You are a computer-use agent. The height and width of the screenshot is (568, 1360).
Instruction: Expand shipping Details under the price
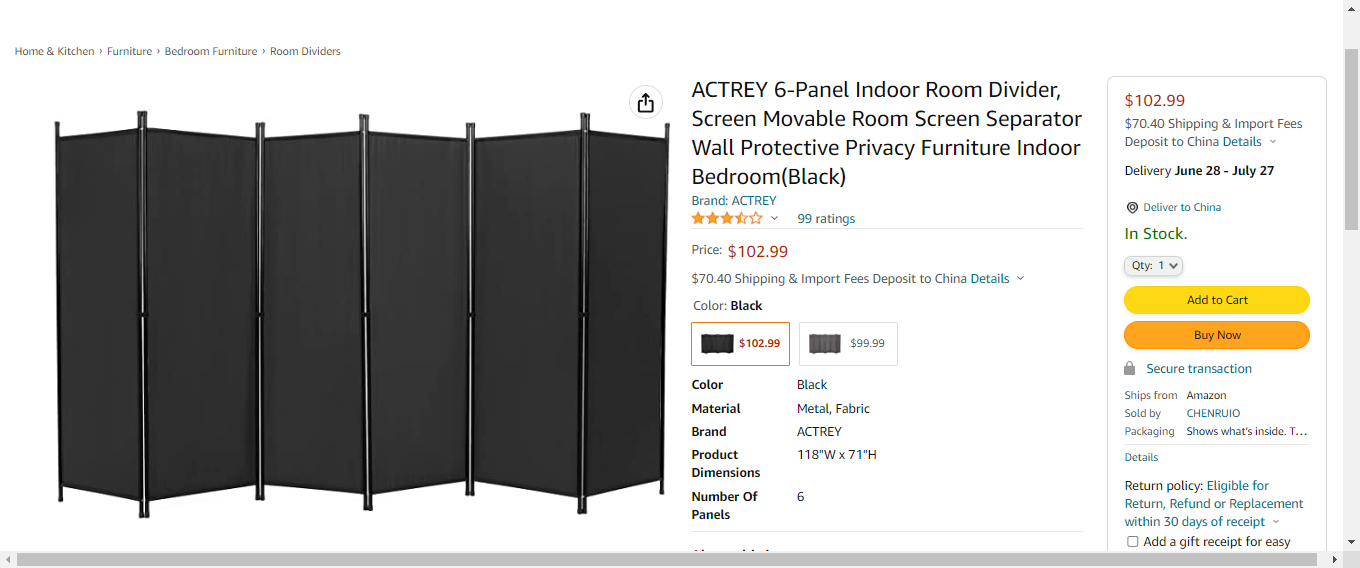(x=997, y=279)
